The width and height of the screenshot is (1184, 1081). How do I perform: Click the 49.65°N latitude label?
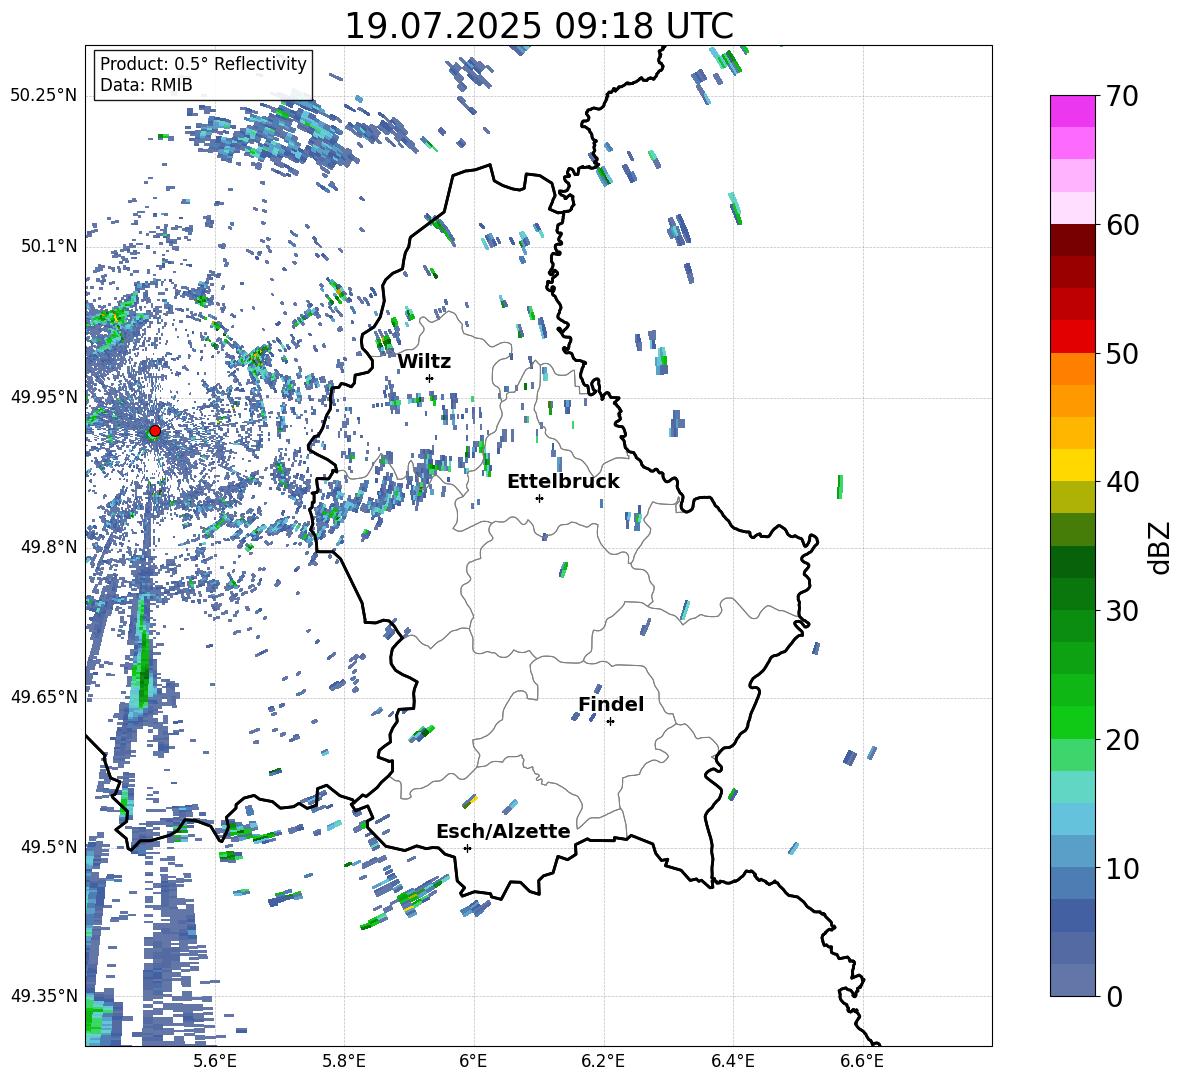click(43, 696)
